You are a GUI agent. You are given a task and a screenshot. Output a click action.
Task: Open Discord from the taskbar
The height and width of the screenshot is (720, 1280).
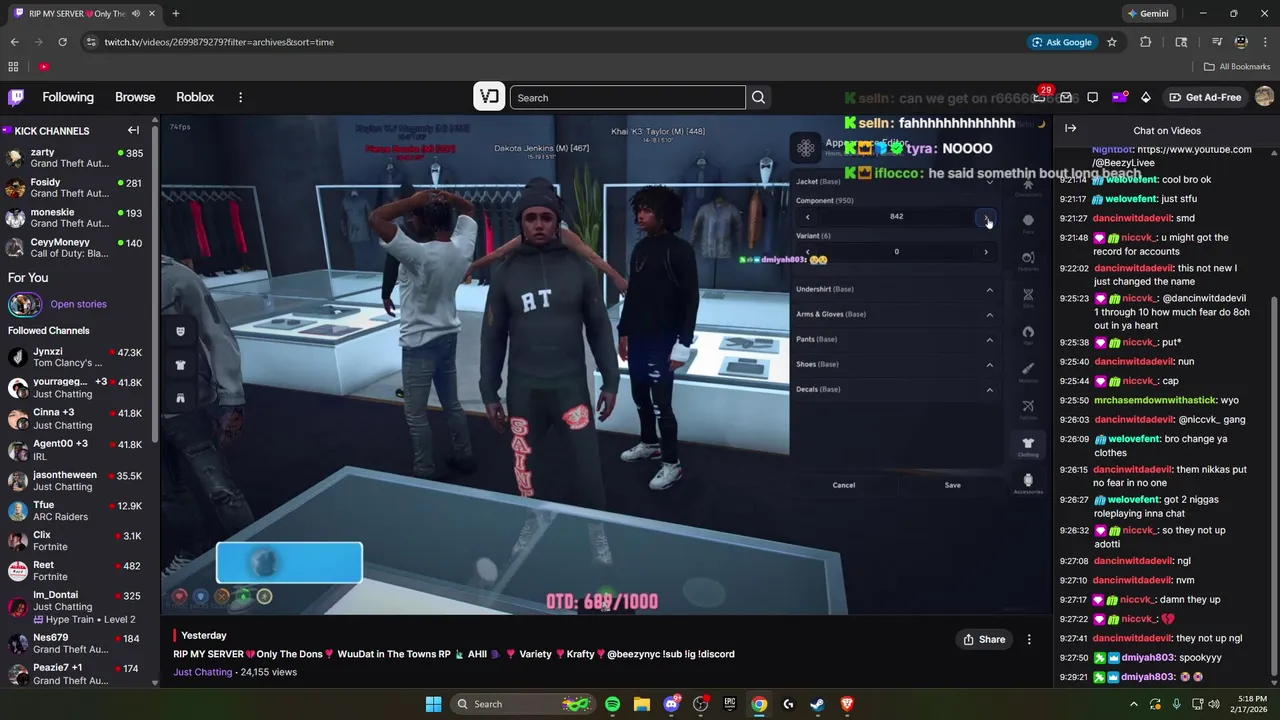671,704
